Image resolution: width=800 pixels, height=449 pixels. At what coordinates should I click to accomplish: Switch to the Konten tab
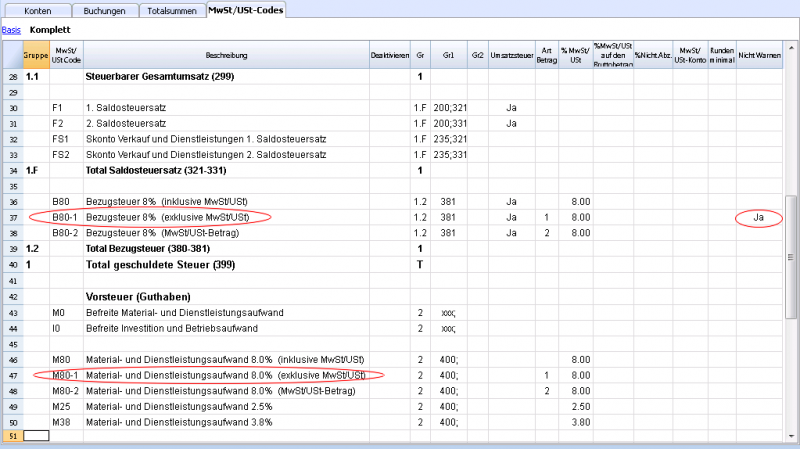(38, 11)
